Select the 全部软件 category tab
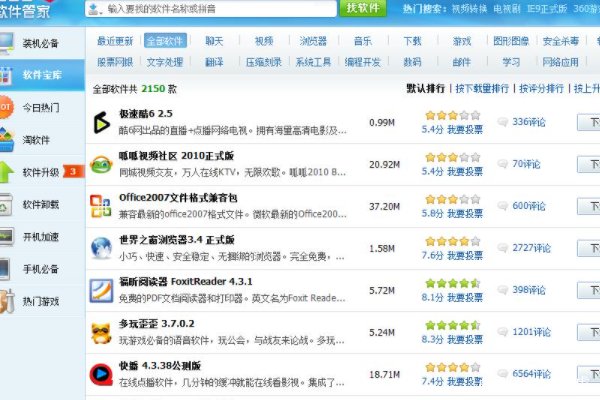Screen dimensions: 600x400 click(x=165, y=41)
